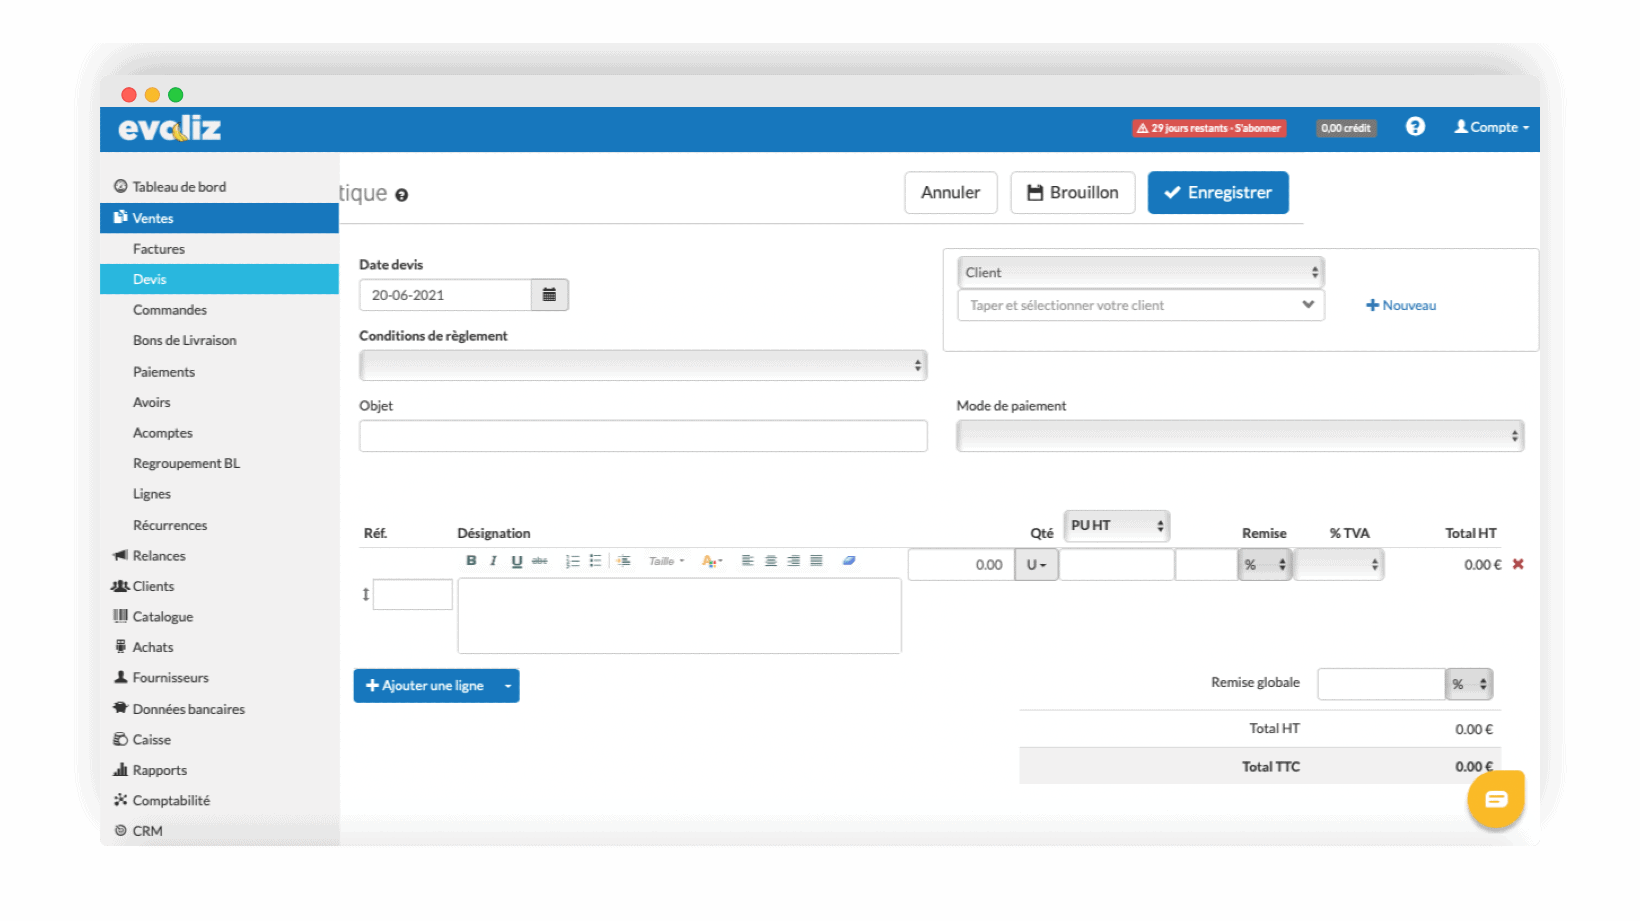Align designation text left
1640x921 pixels.
(748, 561)
